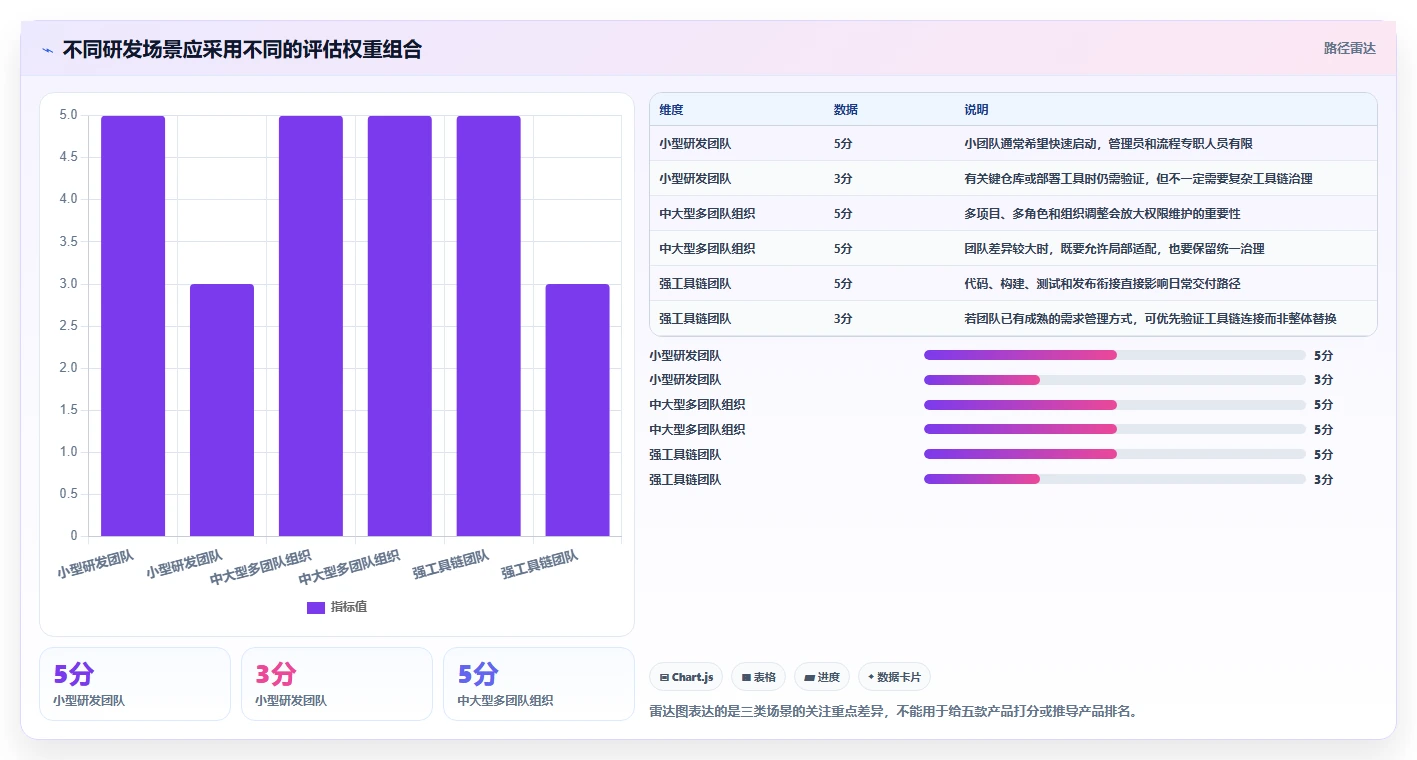The image size is (1417, 760).
Task: Click the 小型研发团队 3分 progress bar
Action: tap(1115, 380)
